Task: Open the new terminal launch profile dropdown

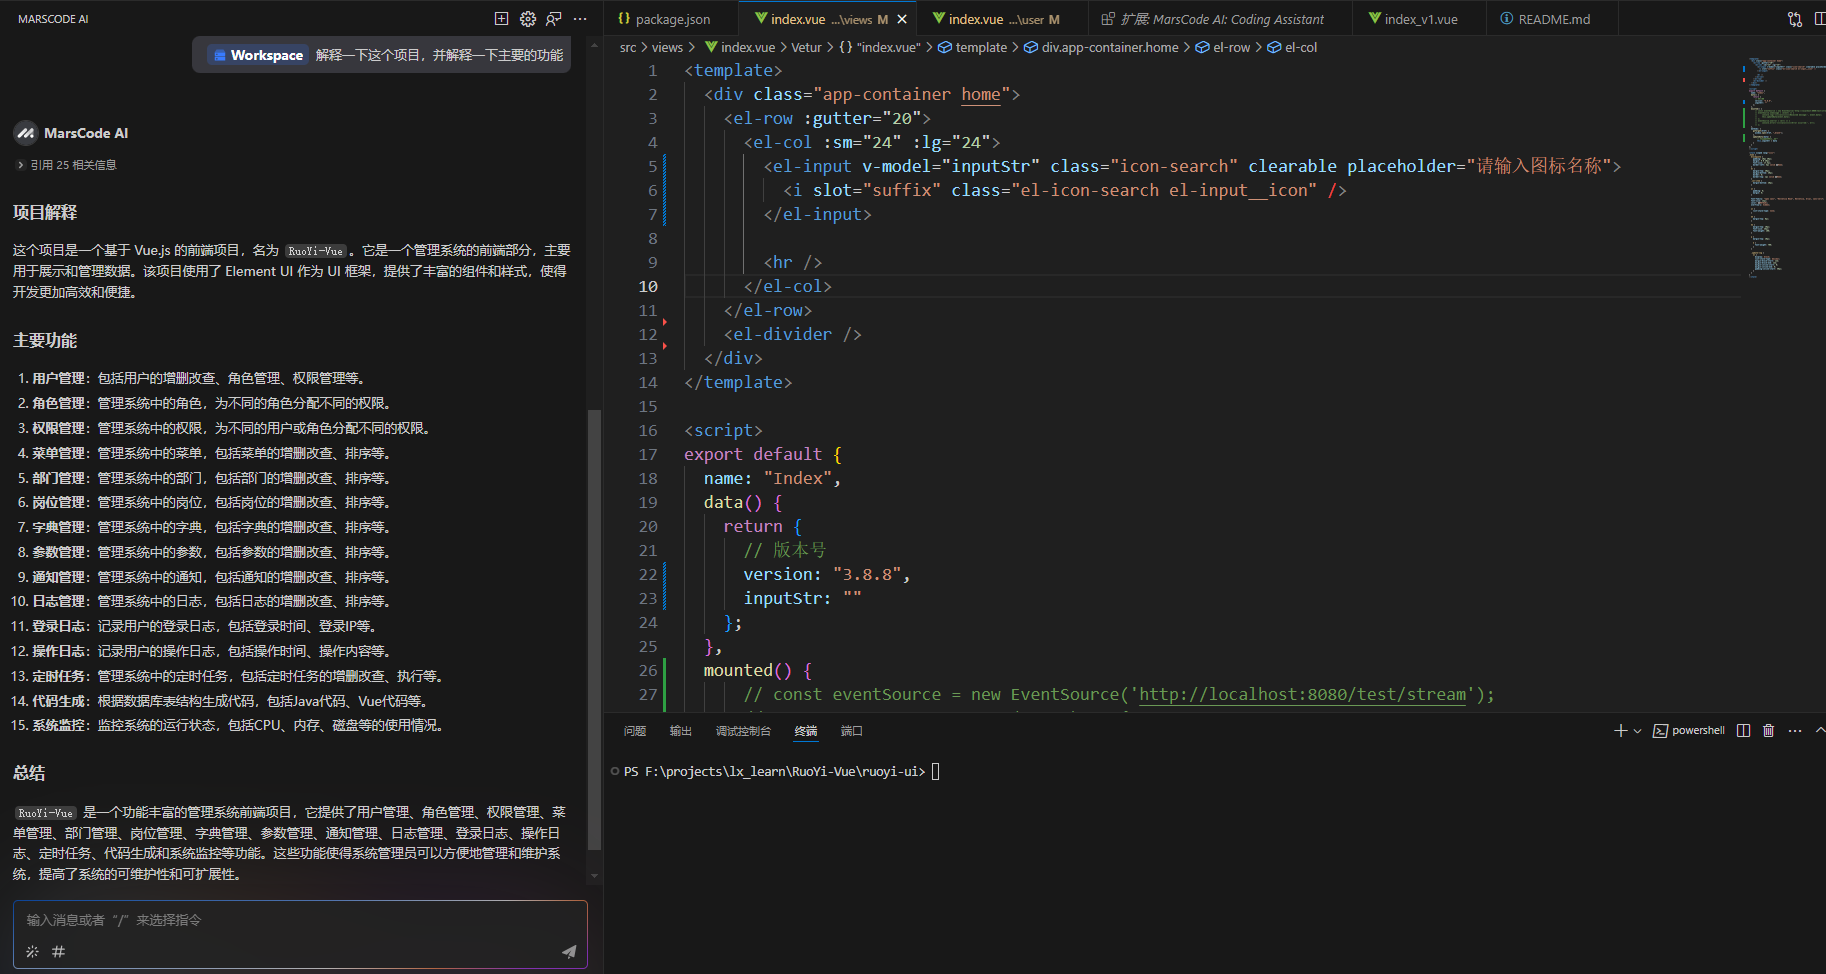Action: (x=1637, y=731)
